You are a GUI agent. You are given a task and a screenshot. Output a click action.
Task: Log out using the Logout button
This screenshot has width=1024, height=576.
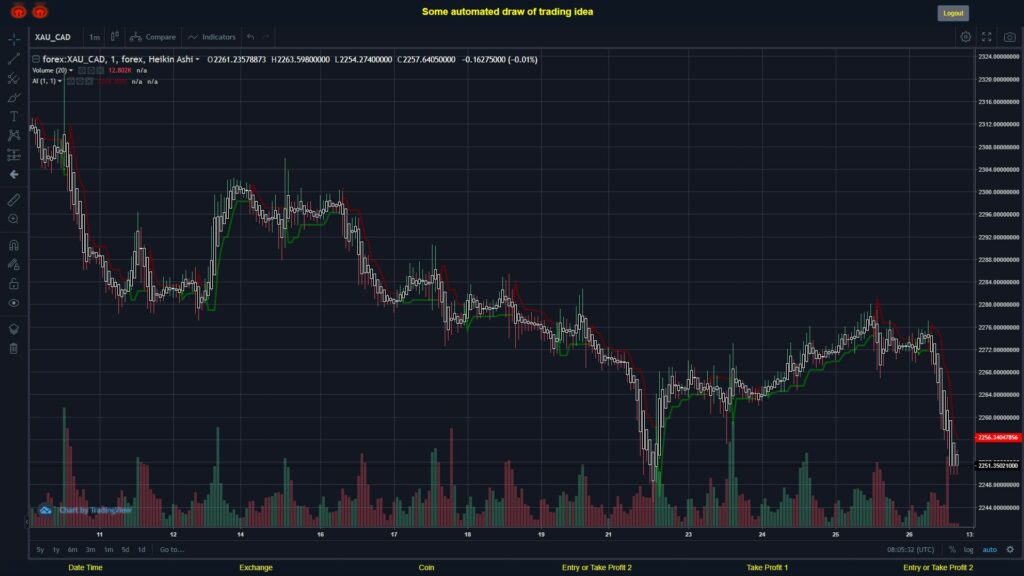click(x=953, y=13)
